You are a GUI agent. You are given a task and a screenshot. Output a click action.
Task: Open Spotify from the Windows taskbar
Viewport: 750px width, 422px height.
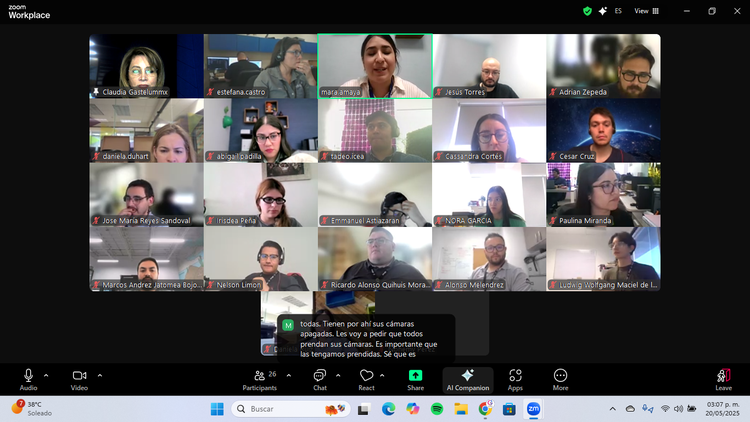click(x=437, y=409)
